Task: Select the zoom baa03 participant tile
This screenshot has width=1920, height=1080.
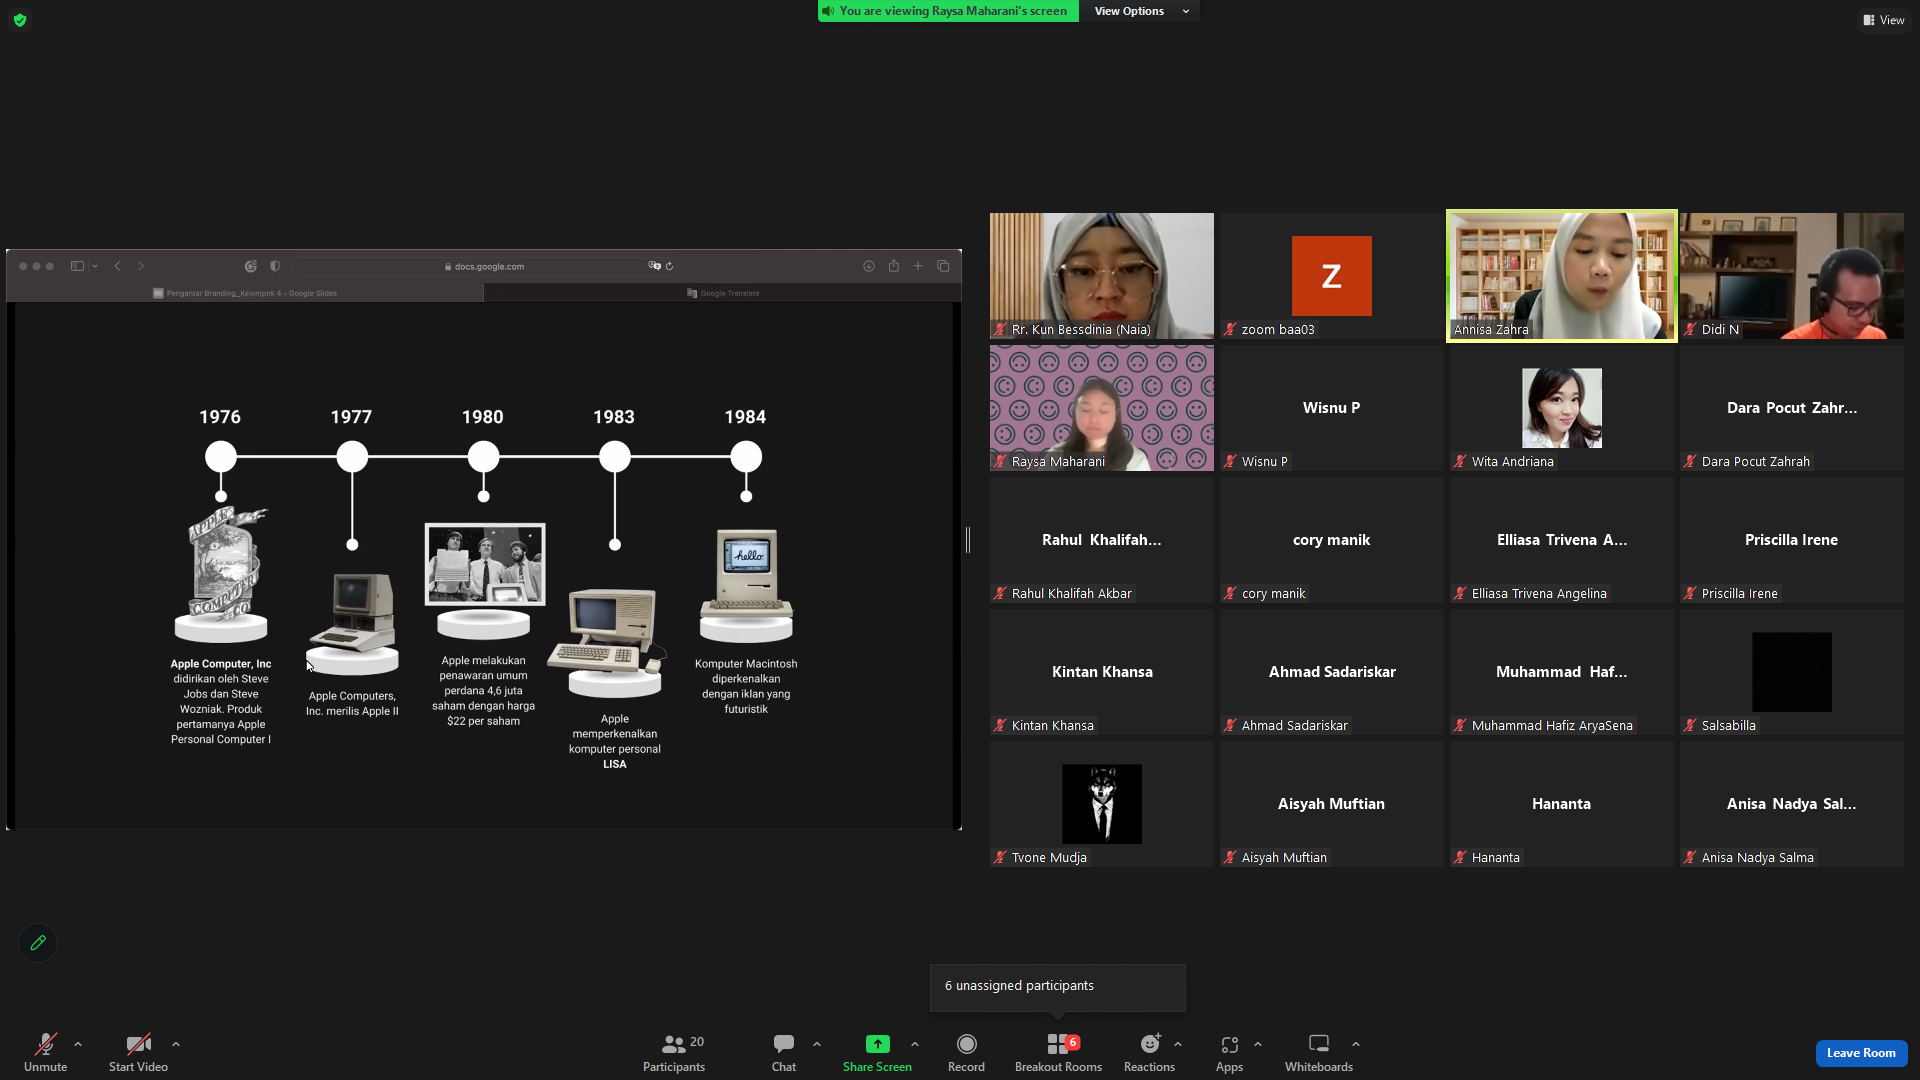Action: pos(1332,276)
